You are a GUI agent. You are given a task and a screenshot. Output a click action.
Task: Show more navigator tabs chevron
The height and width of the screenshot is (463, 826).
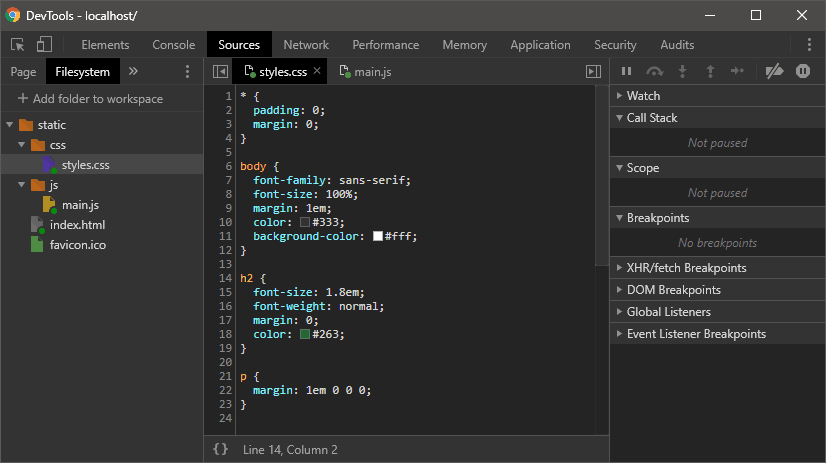(x=134, y=72)
